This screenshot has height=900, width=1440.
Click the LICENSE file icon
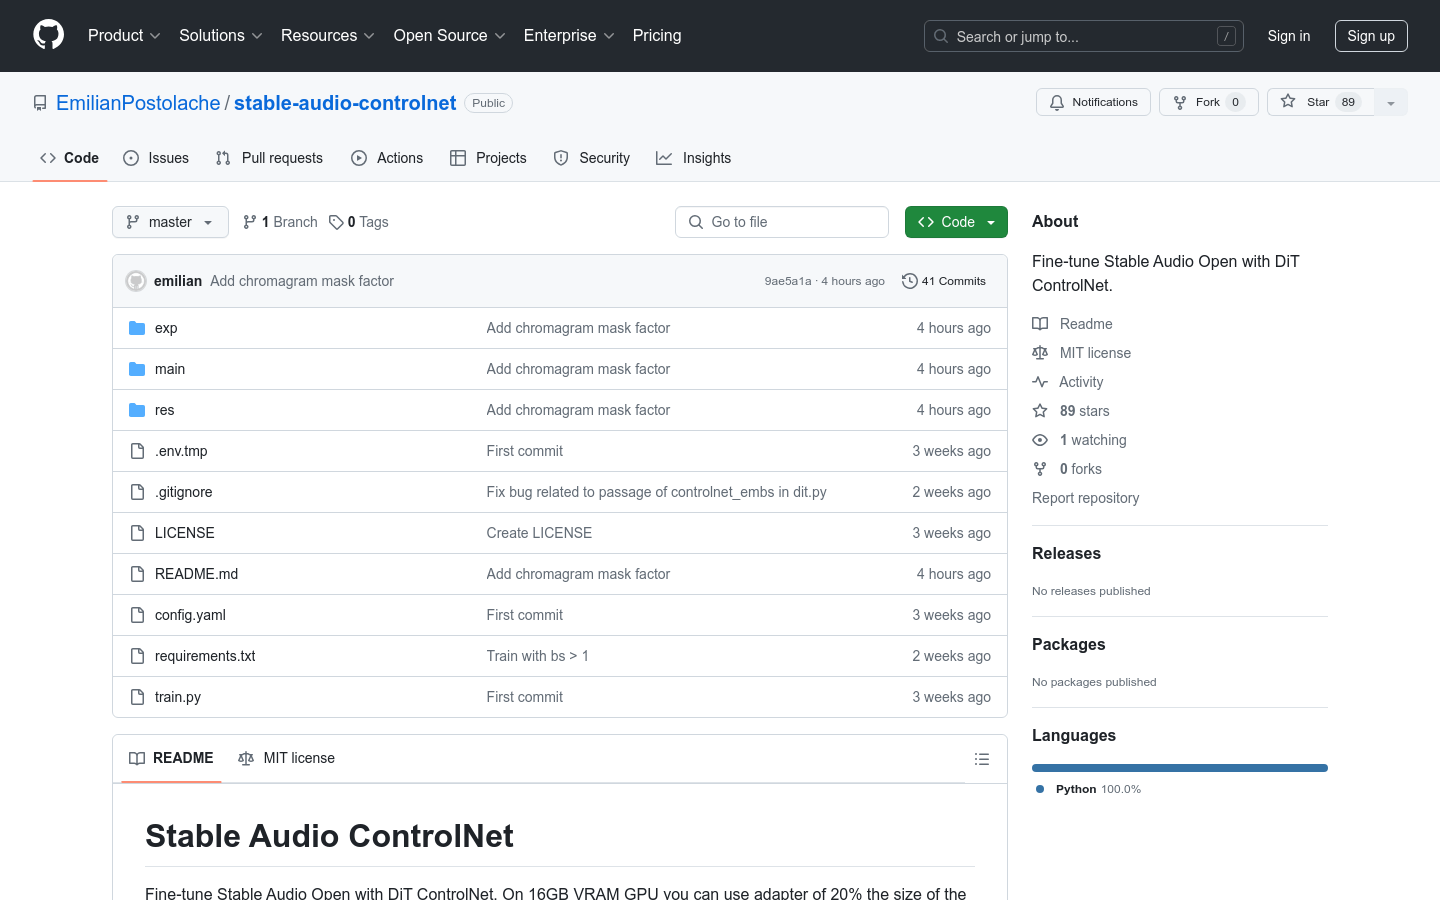point(137,533)
